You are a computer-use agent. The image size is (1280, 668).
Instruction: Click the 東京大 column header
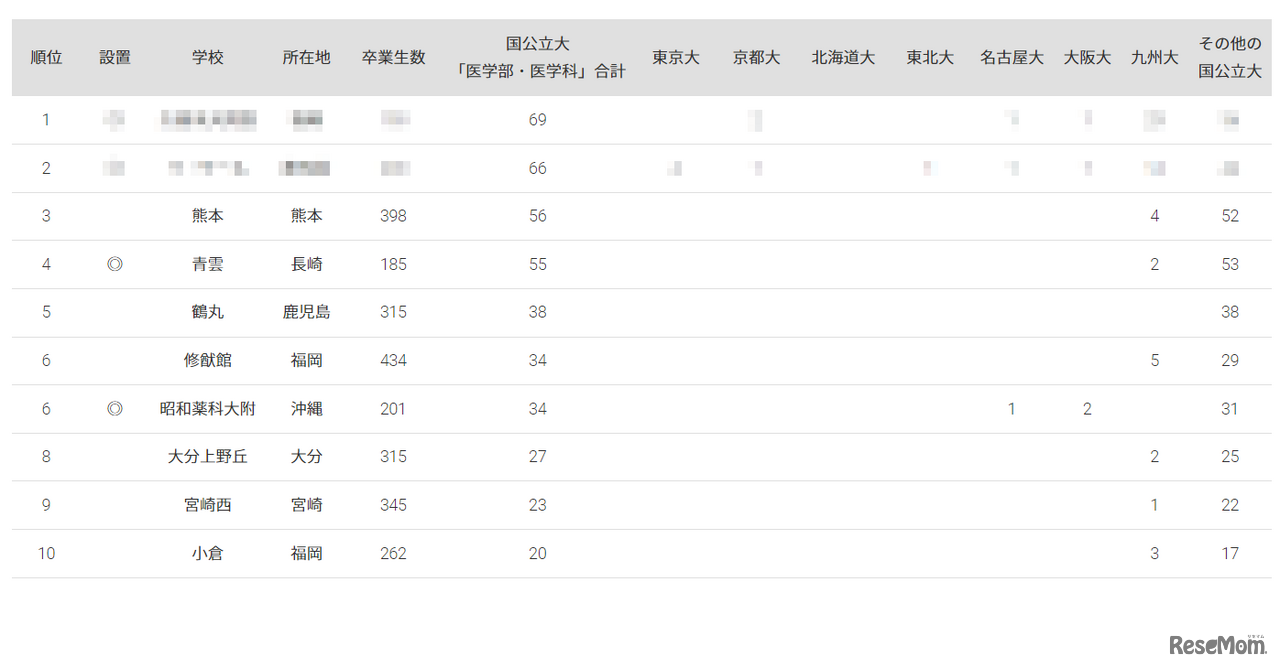(x=675, y=57)
